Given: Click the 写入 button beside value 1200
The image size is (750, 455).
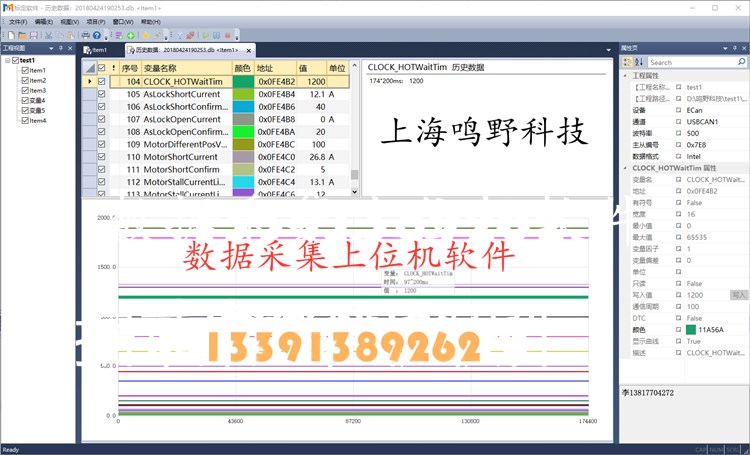Looking at the screenshot, I should (739, 296).
